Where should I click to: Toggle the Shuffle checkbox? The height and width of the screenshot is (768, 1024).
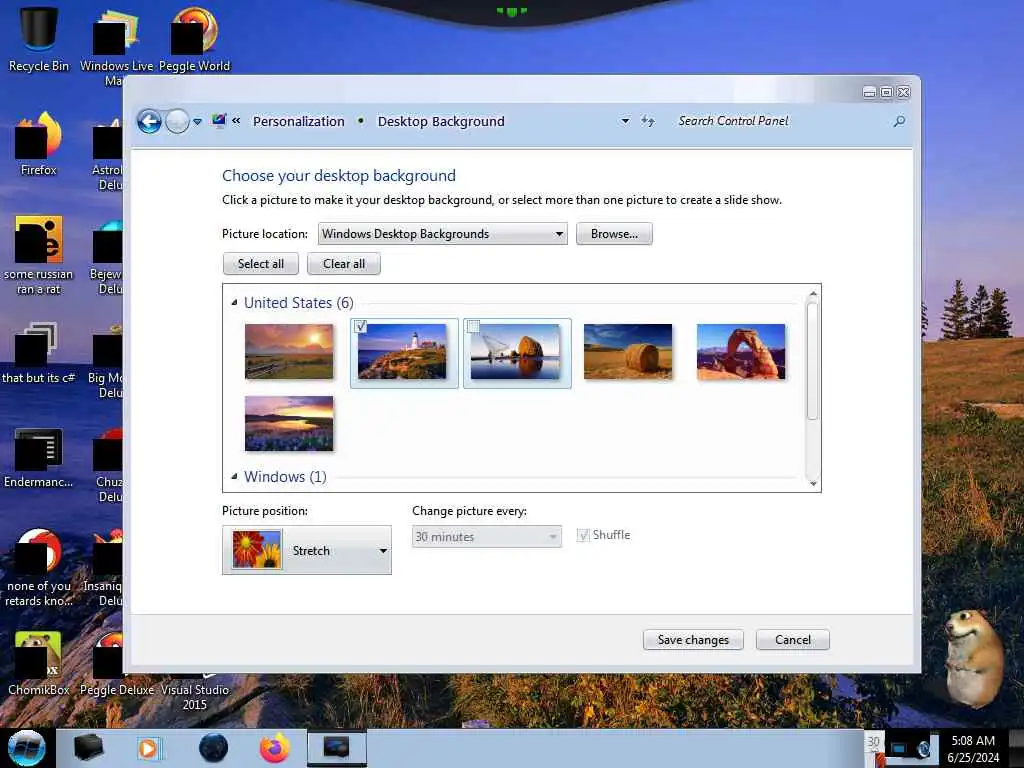583,536
